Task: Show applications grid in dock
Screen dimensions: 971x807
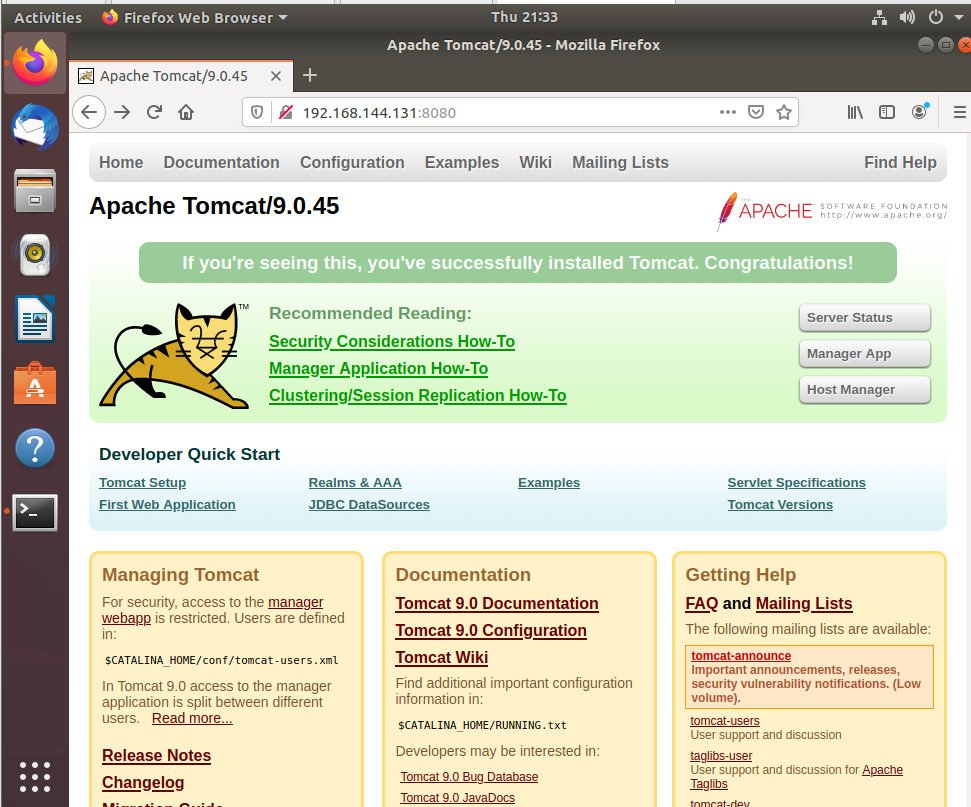Action: coord(35,777)
